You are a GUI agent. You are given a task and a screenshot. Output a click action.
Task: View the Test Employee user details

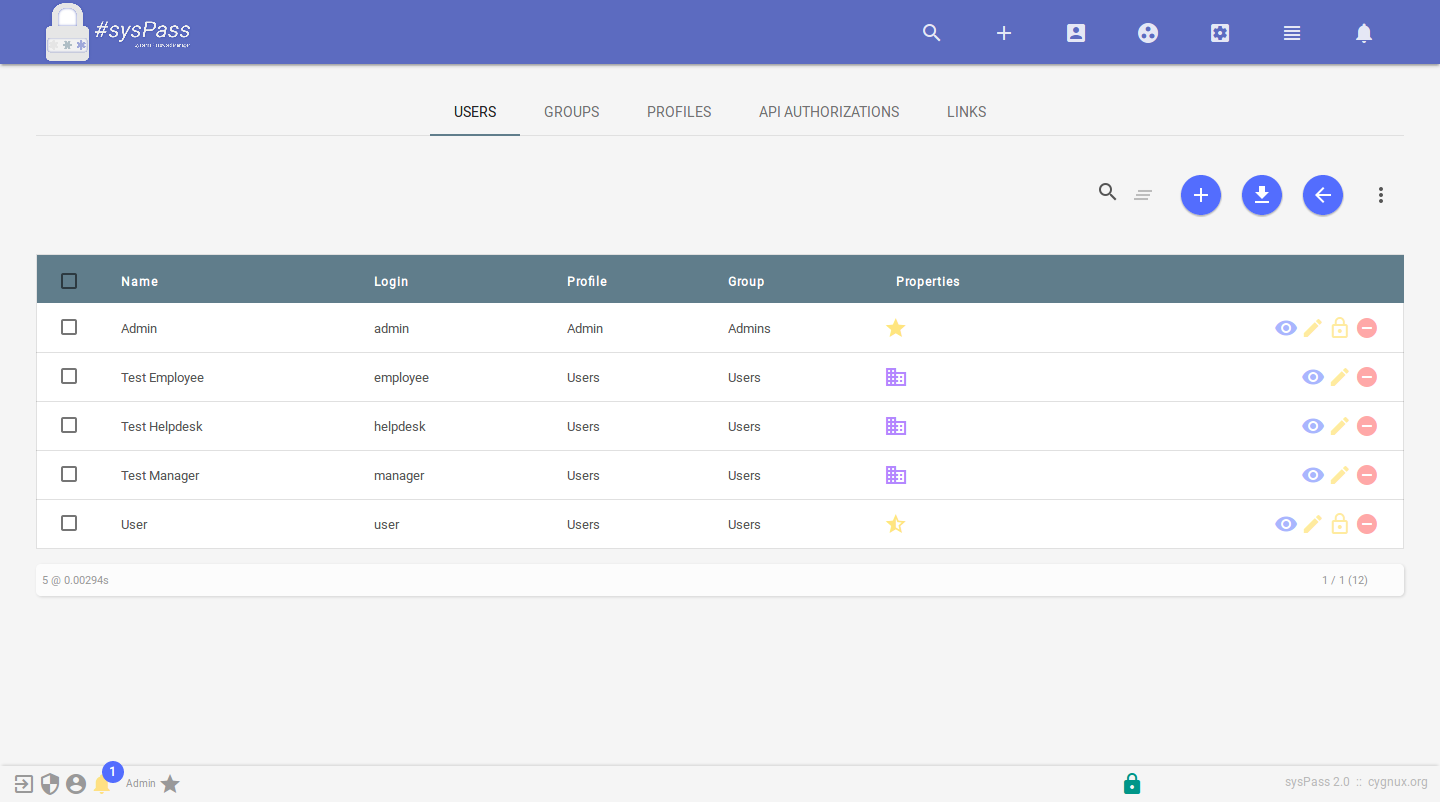(x=1313, y=377)
